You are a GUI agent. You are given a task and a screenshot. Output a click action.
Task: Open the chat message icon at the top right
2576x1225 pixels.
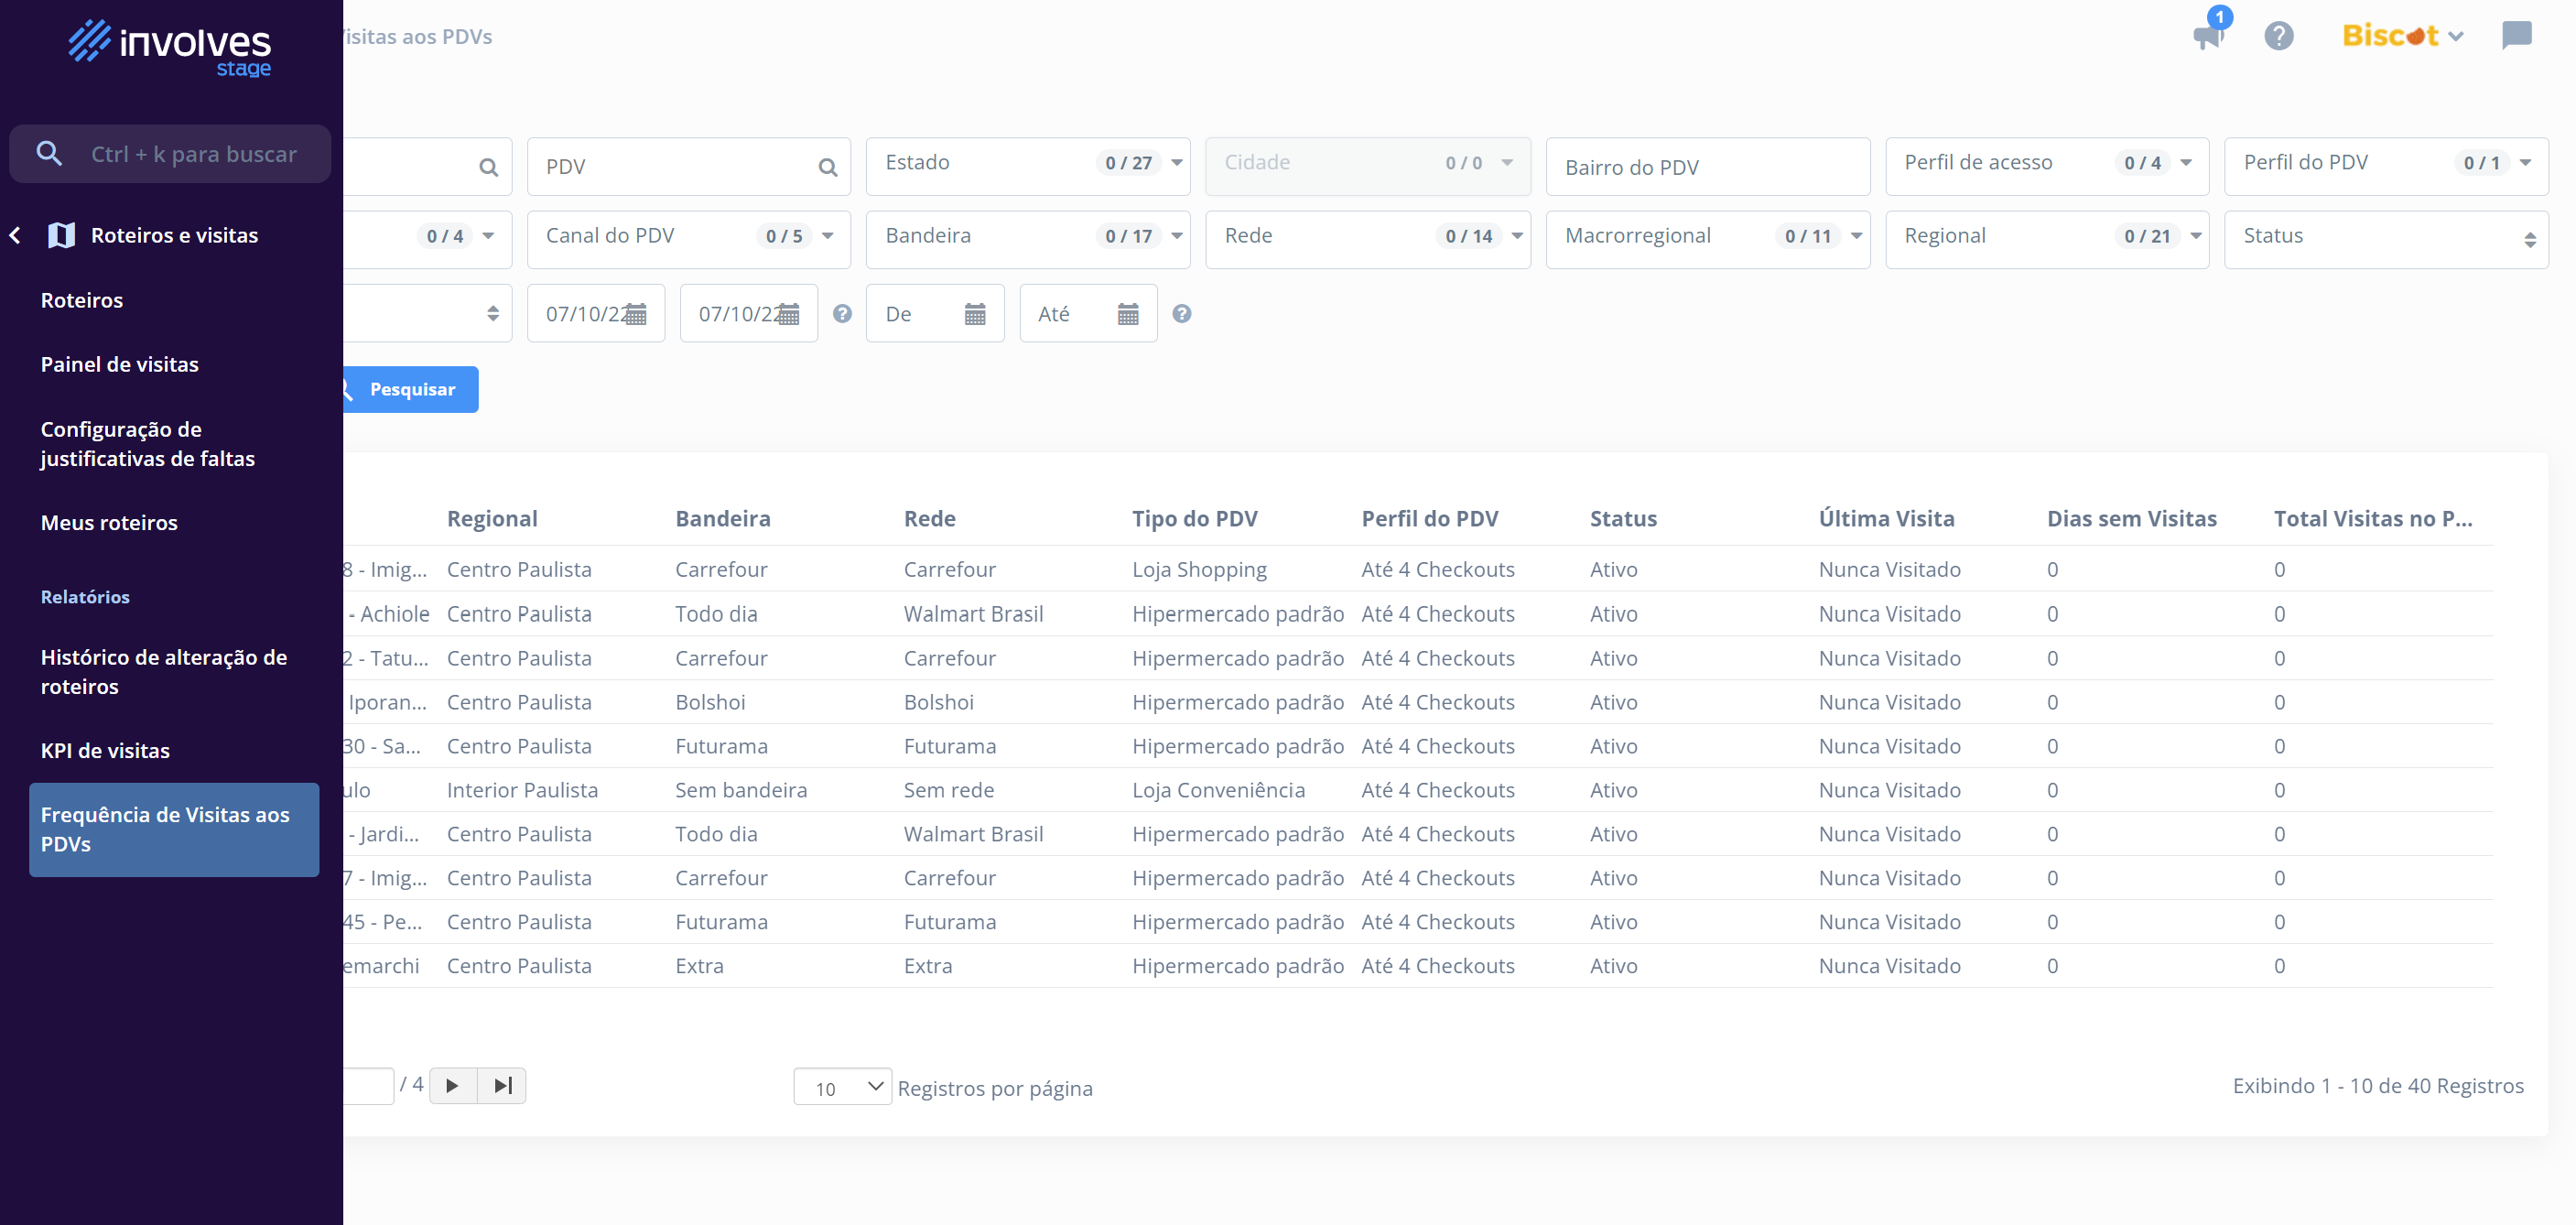(x=2516, y=36)
